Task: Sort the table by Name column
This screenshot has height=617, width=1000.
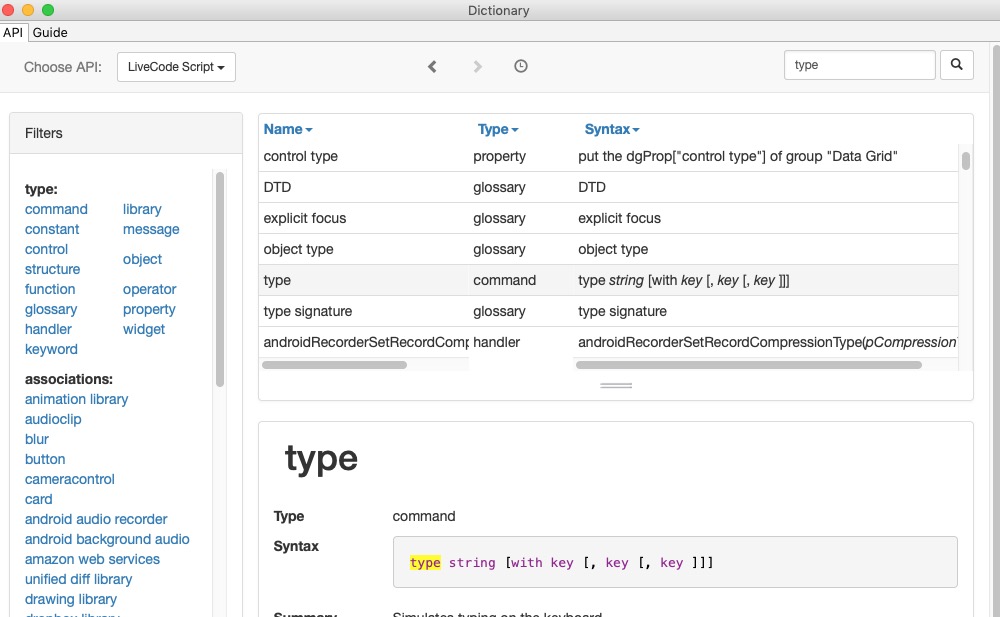Action: pos(288,129)
